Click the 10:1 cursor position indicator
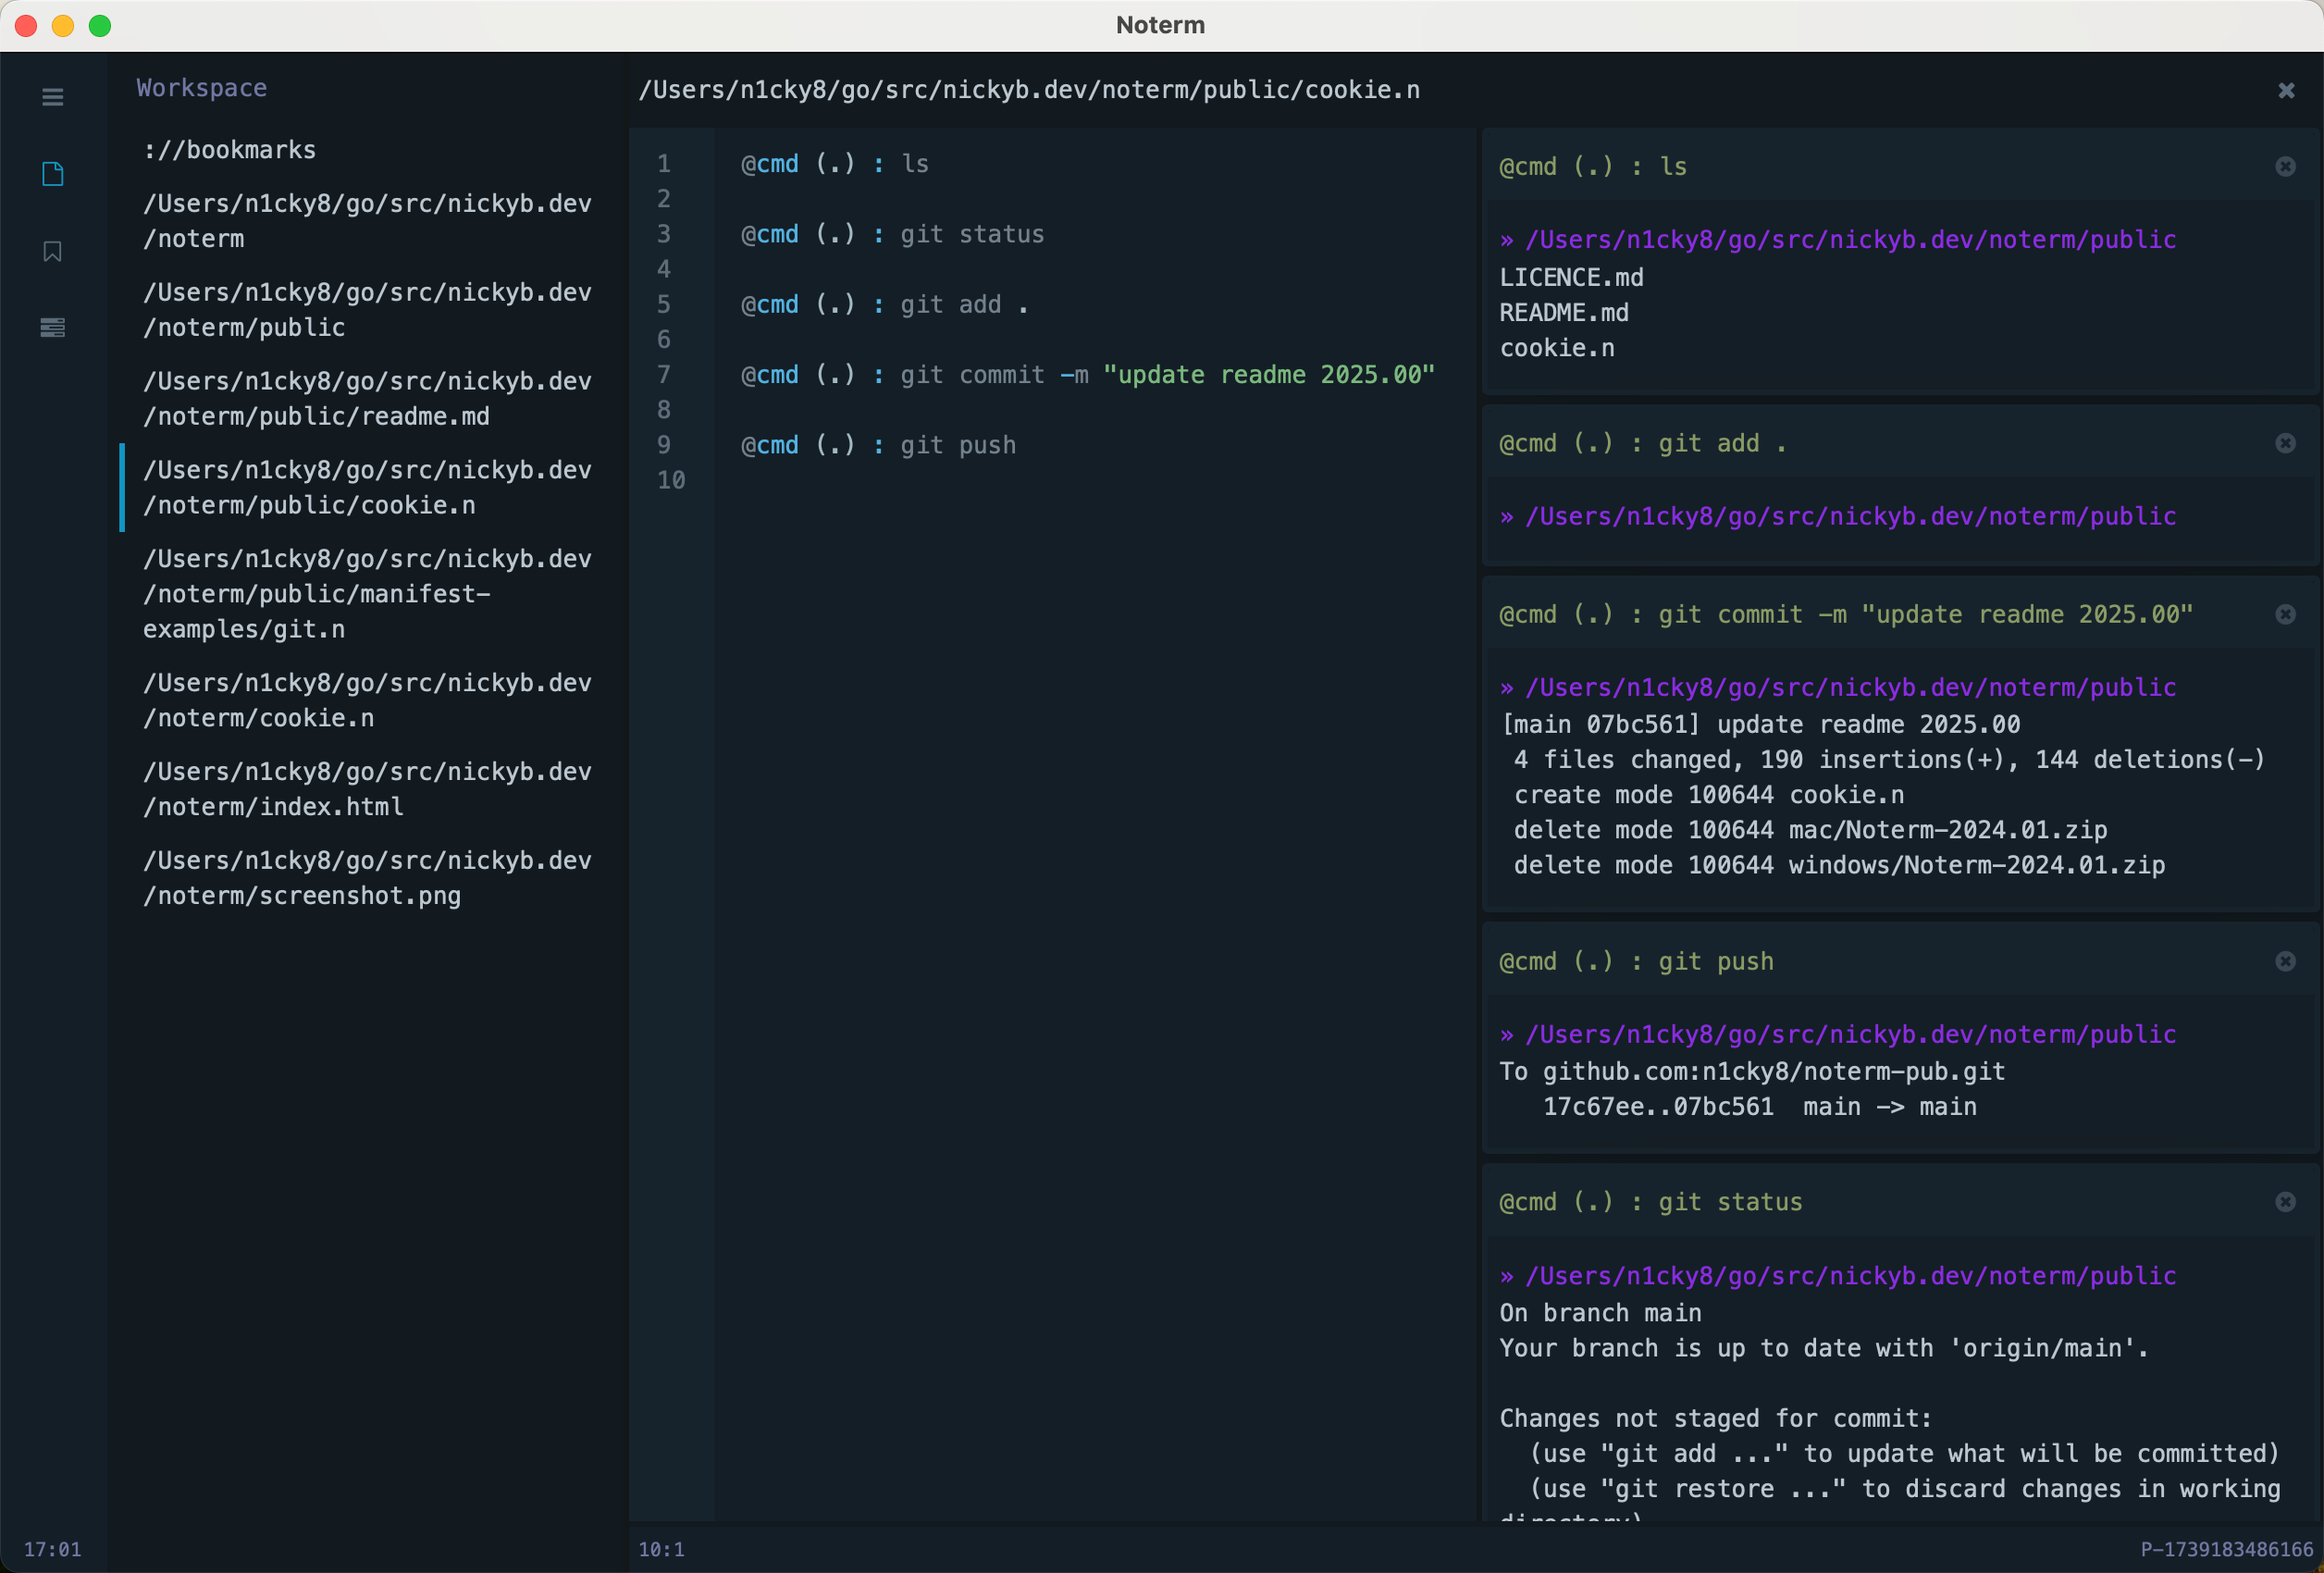2324x1573 pixels. click(x=661, y=1550)
